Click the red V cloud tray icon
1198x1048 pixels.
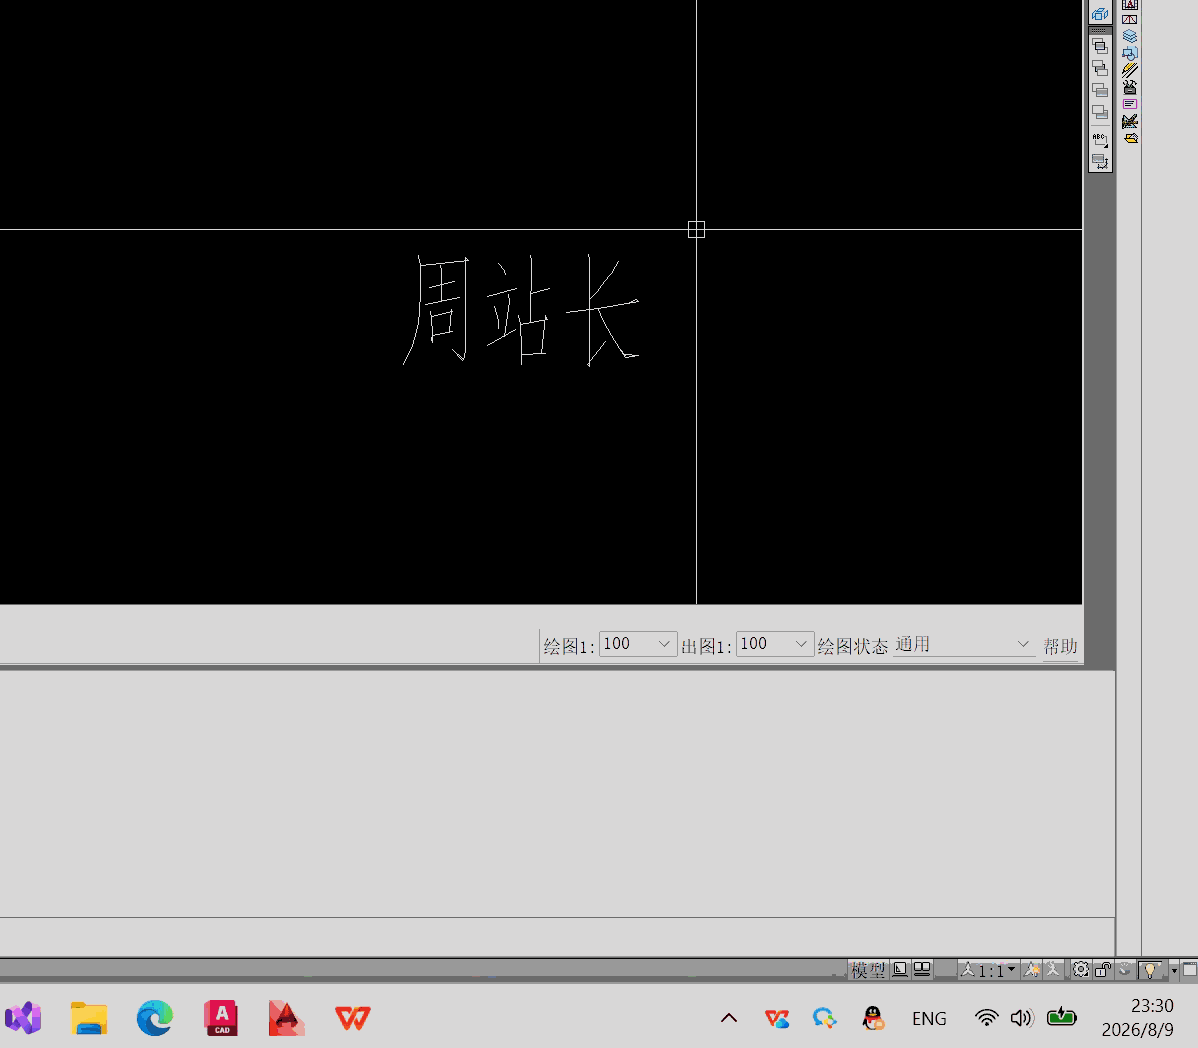point(776,1017)
